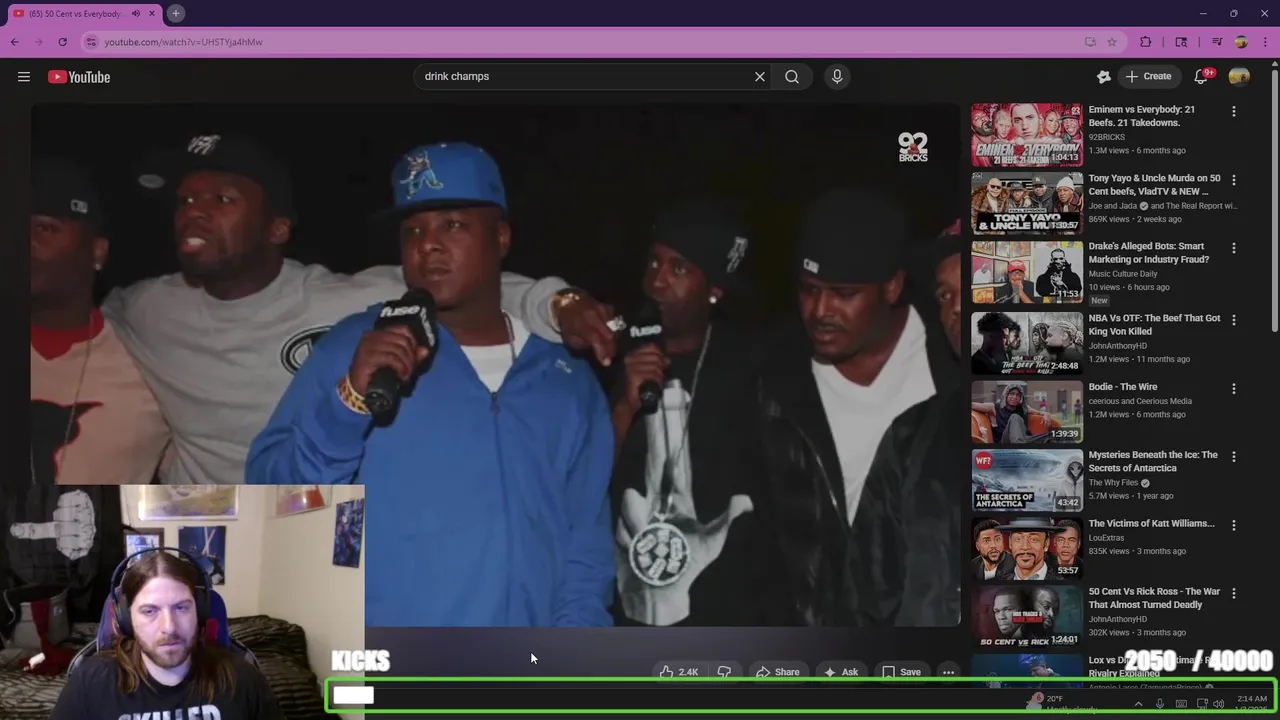Go back with browser back arrow
Screen dimensions: 1280x720
14,42
